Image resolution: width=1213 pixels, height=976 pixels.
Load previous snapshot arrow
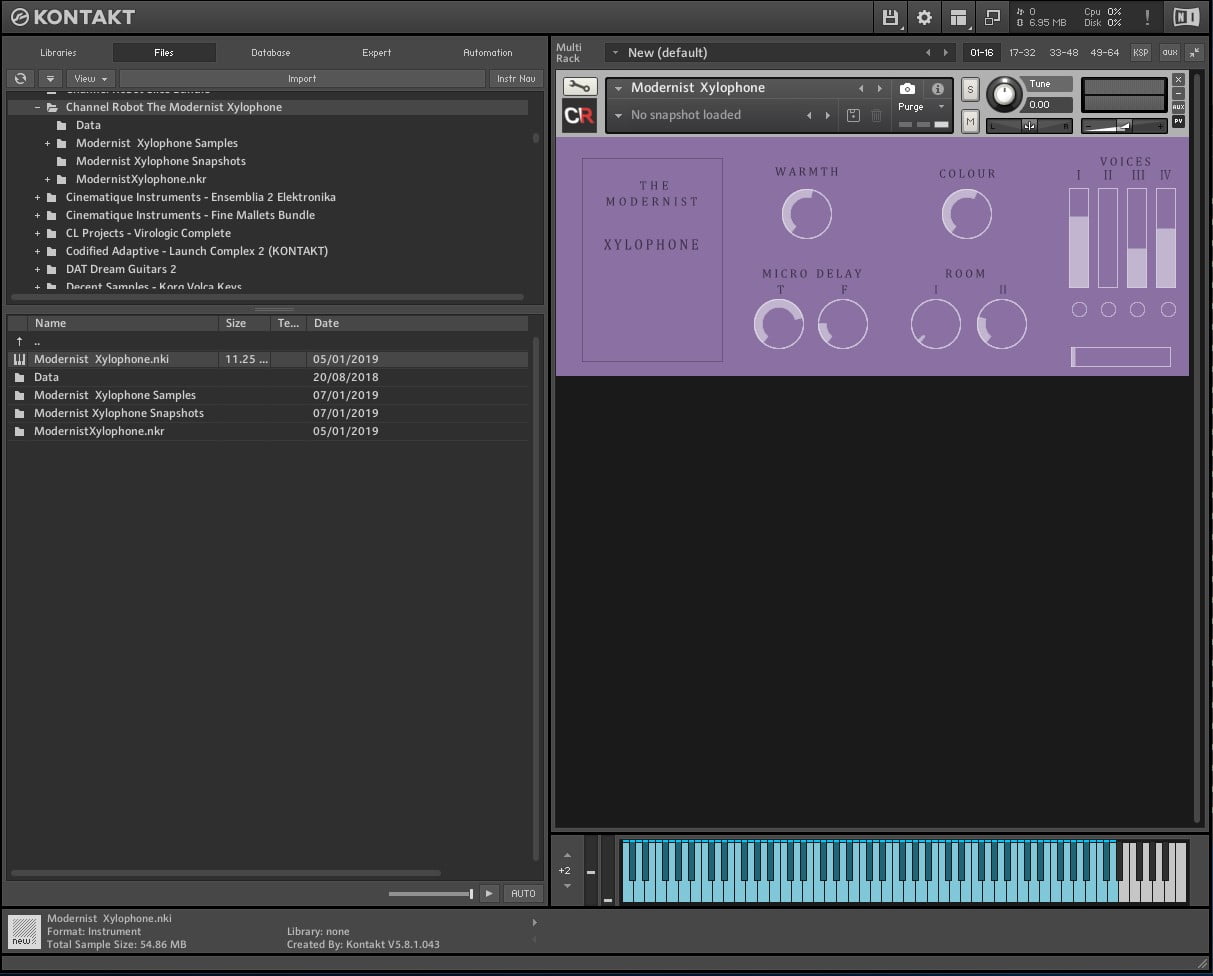pos(809,116)
